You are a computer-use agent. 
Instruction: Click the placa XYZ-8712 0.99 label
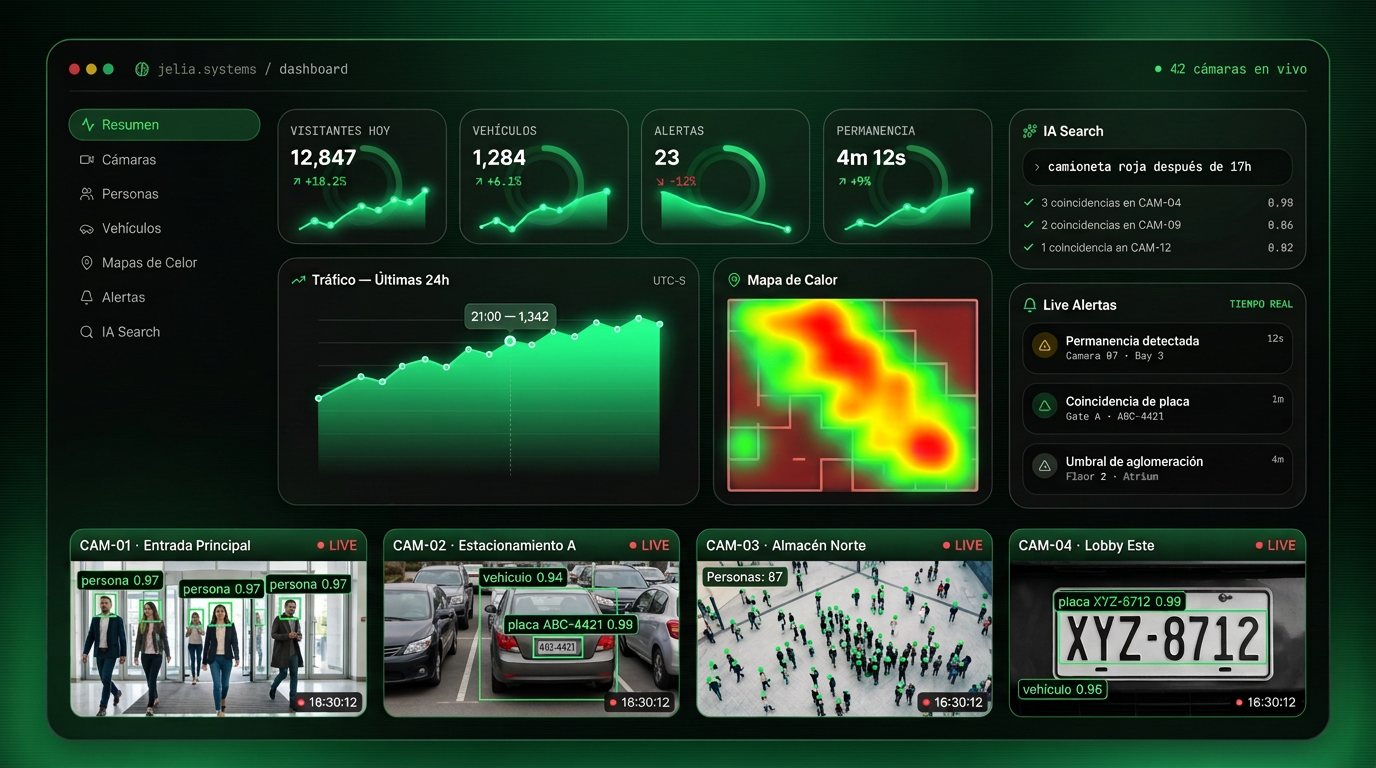[x=1120, y=601]
